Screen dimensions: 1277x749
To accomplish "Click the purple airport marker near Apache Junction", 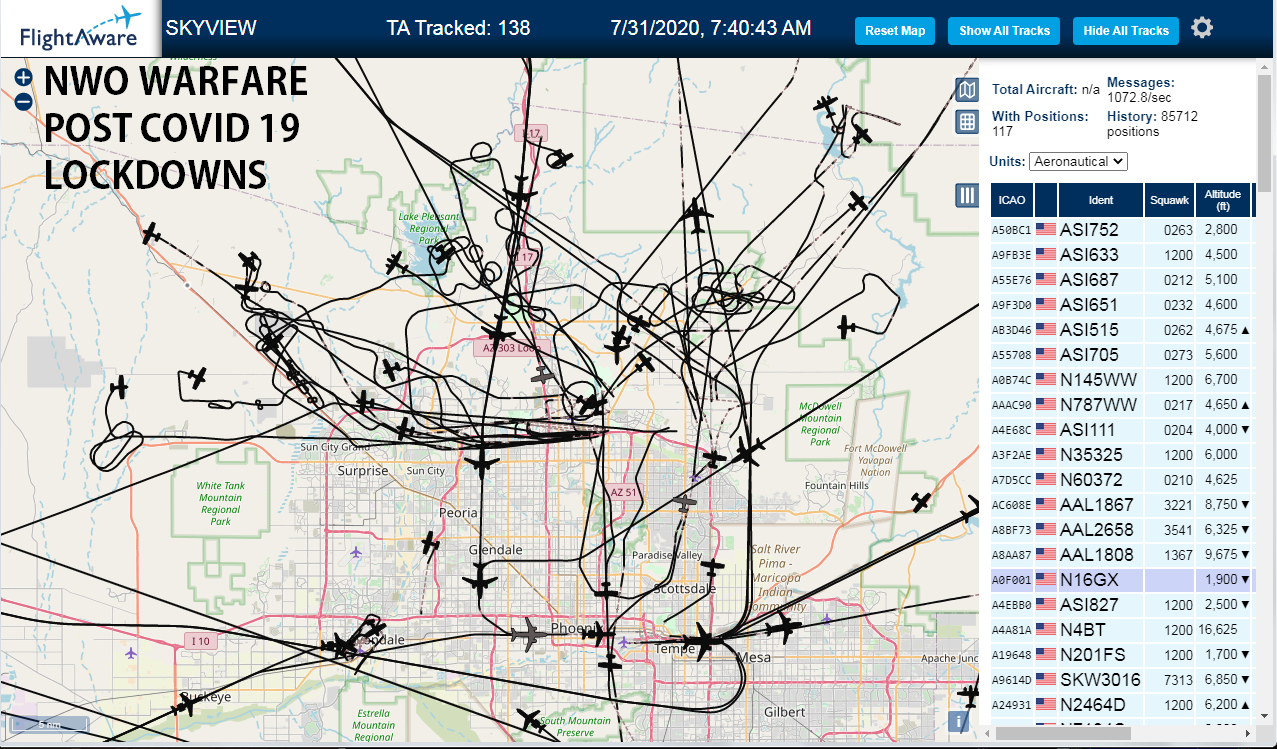I will coord(826,620).
